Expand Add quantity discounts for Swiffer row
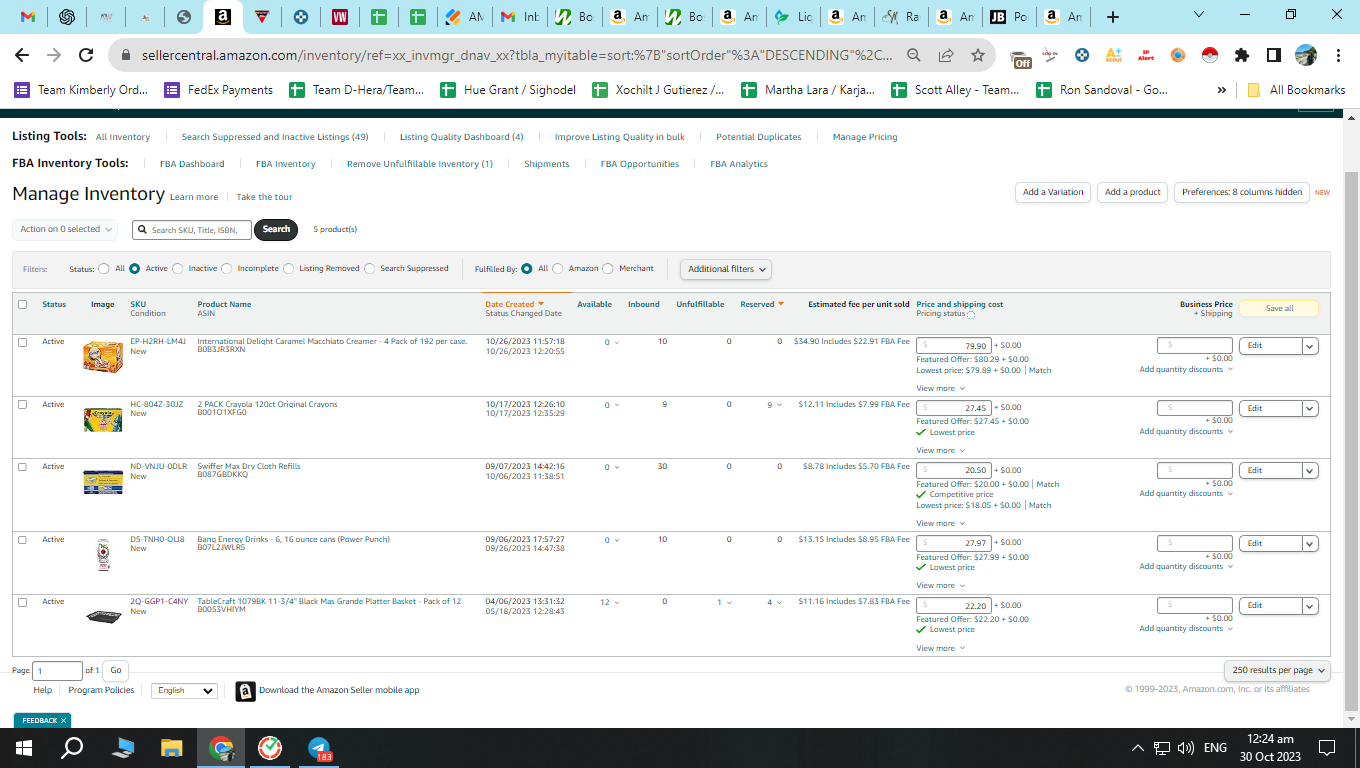Screen dimensions: 1360x768 1186,493
